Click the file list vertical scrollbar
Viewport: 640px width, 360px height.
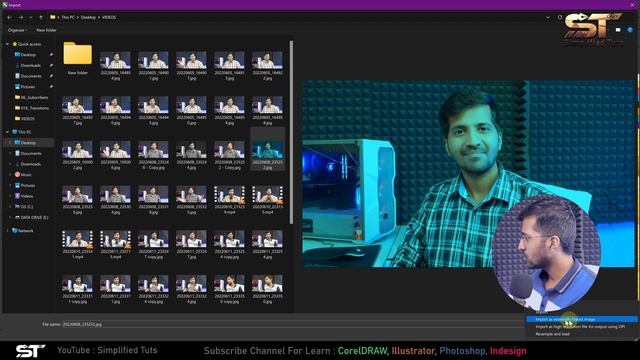click(x=291, y=132)
